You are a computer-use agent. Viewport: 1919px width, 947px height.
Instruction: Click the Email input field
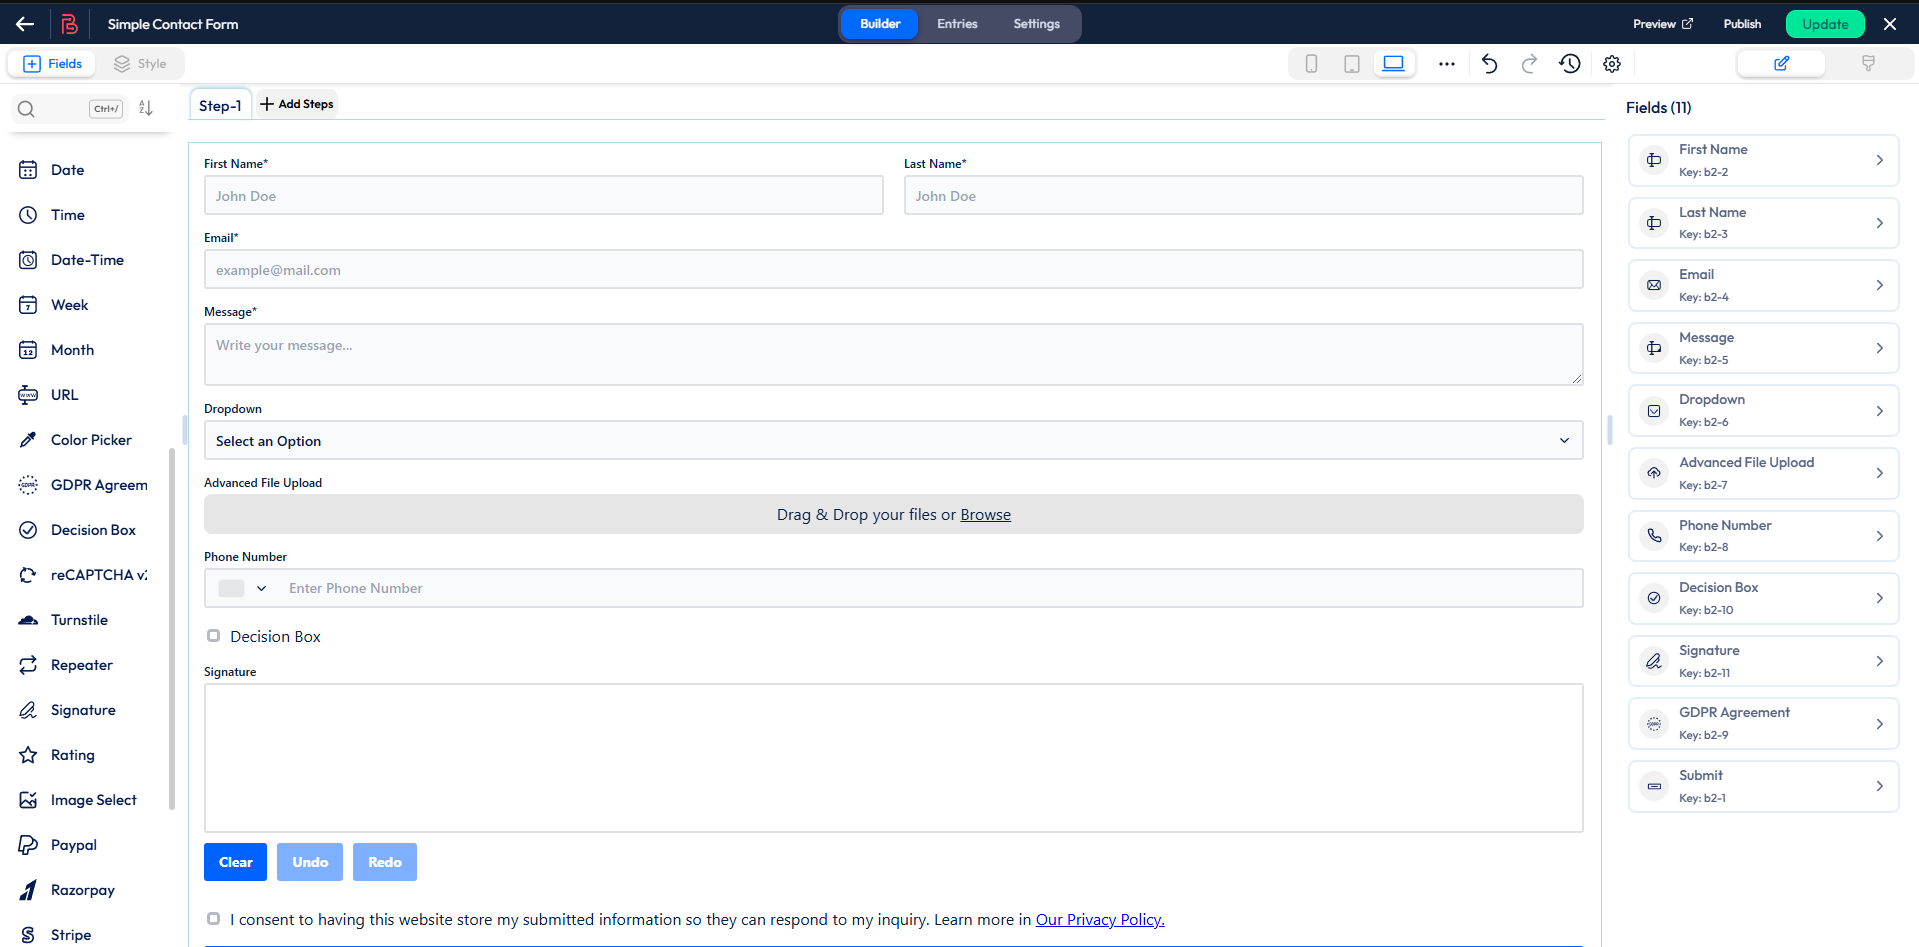pos(892,270)
